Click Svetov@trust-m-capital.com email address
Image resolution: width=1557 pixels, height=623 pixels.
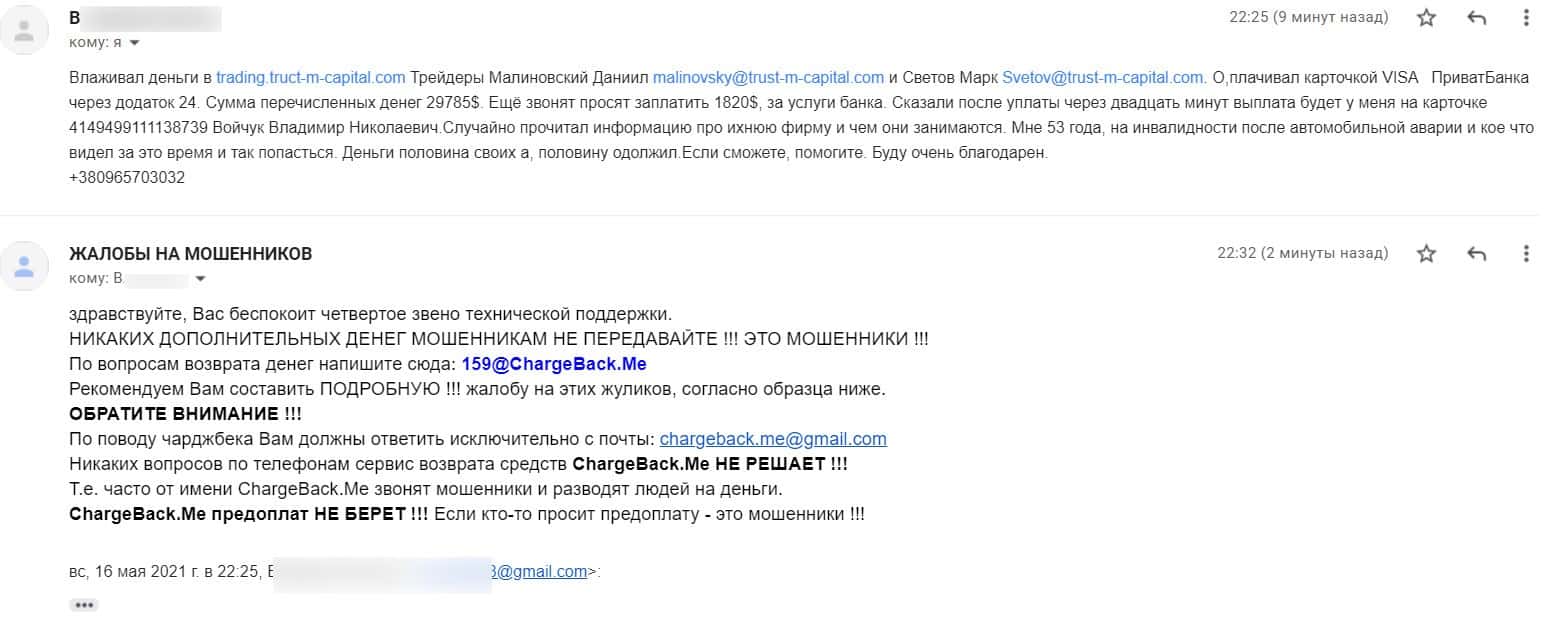click(1103, 77)
